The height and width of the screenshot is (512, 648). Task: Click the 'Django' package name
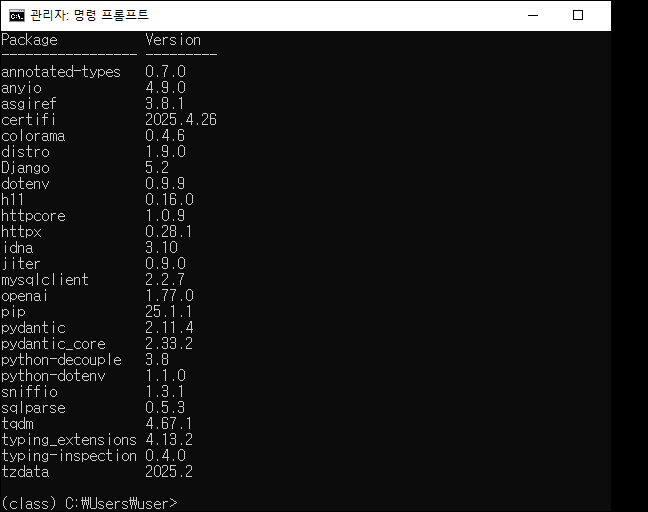[25, 168]
